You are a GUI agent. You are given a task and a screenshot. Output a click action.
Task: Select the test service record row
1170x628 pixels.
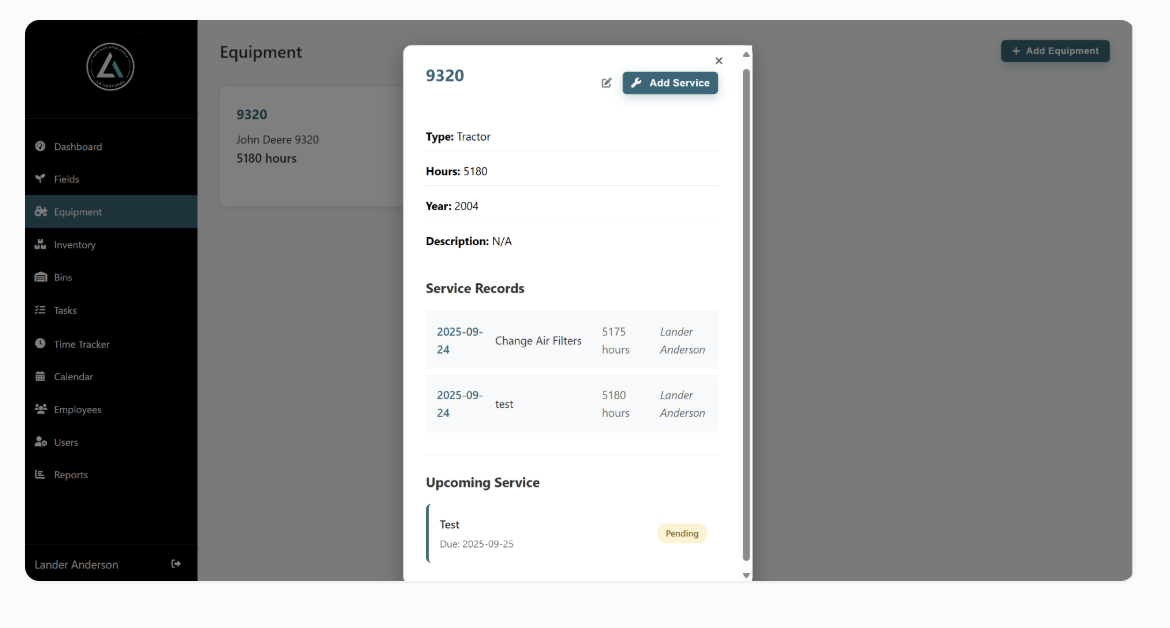point(571,404)
